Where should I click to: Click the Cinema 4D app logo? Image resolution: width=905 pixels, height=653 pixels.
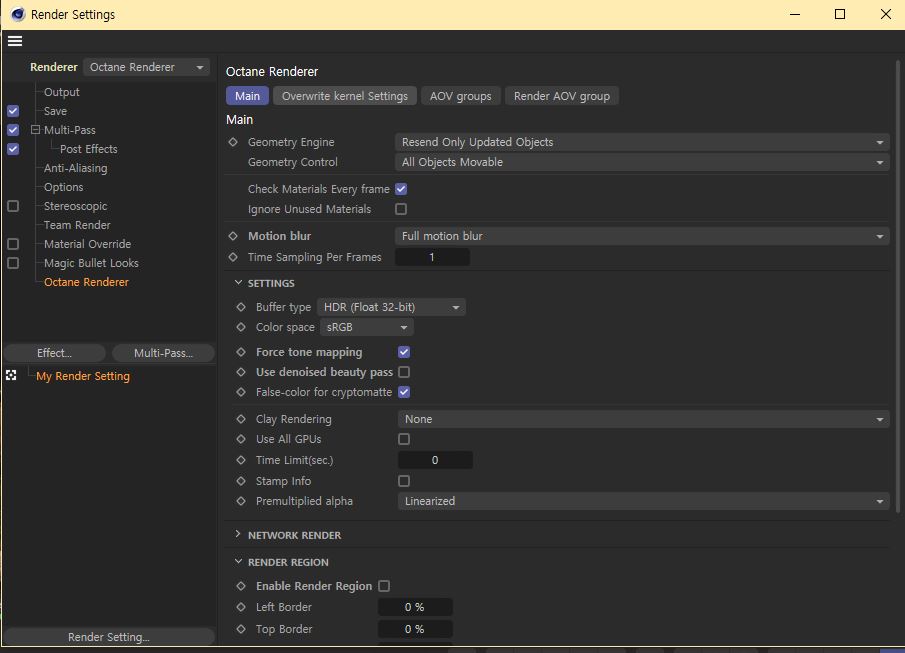pyautogui.click(x=18, y=14)
